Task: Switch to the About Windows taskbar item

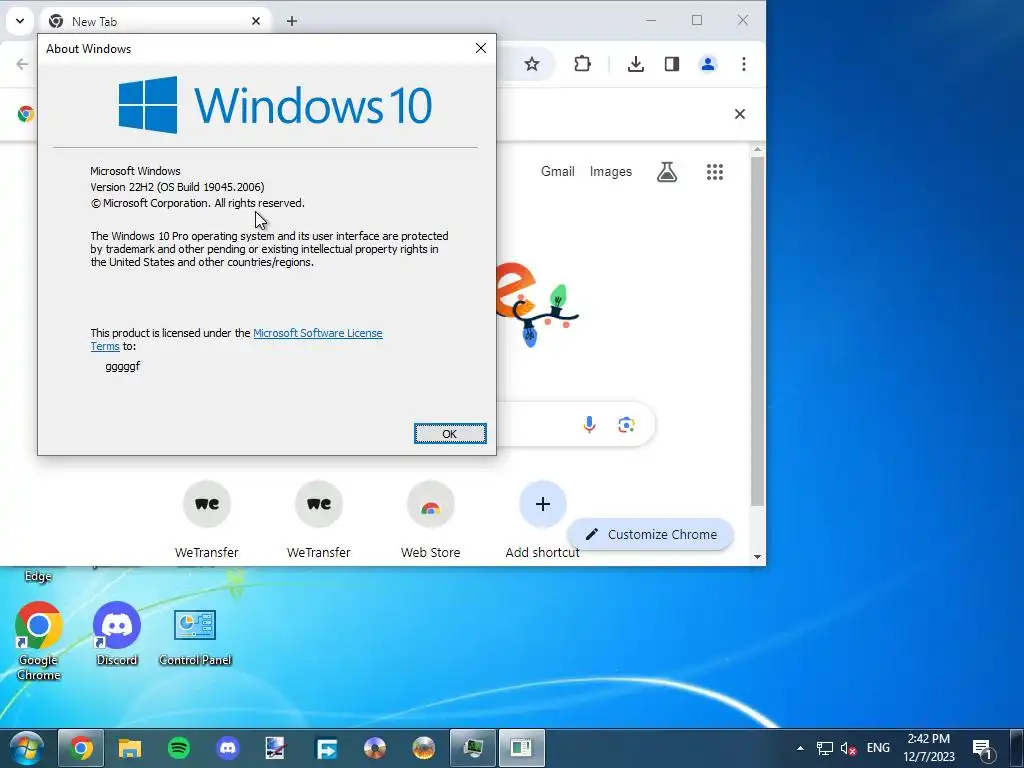Action: point(522,748)
